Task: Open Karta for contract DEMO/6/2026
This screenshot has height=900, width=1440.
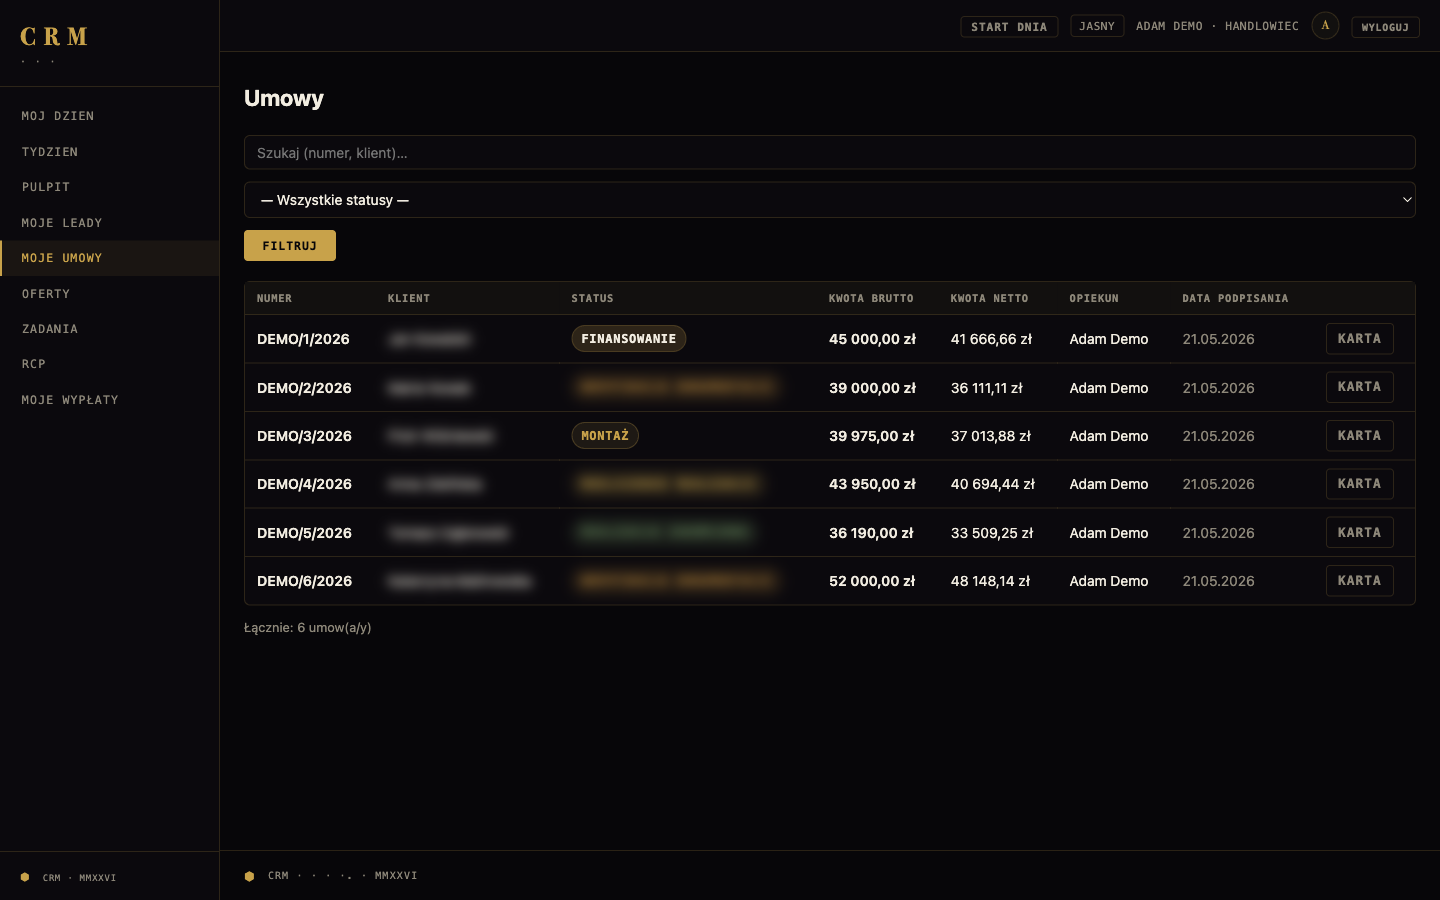Action: coord(1359,581)
